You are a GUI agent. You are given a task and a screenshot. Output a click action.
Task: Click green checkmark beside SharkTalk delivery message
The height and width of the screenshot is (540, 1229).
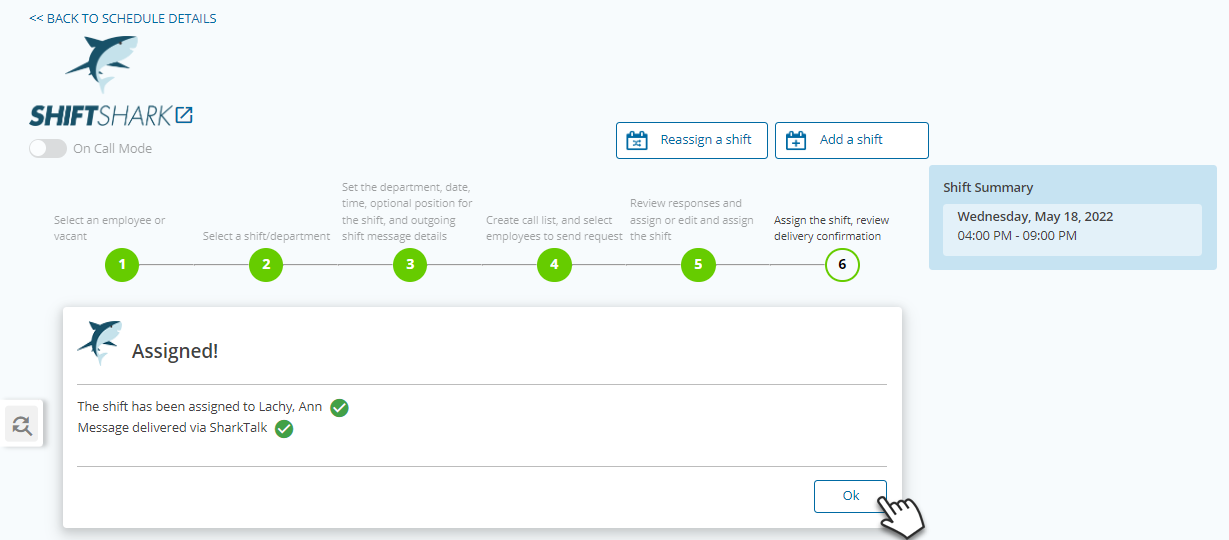(x=284, y=429)
